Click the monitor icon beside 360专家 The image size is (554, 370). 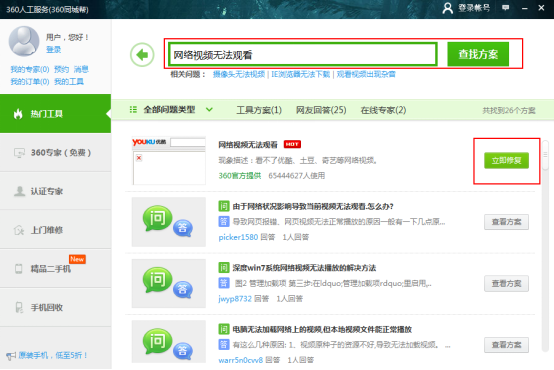(19, 153)
